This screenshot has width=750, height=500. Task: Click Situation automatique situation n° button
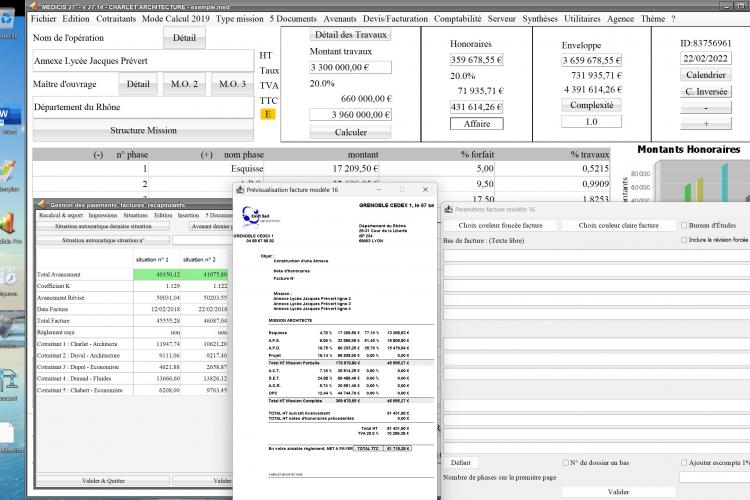click(x=103, y=240)
